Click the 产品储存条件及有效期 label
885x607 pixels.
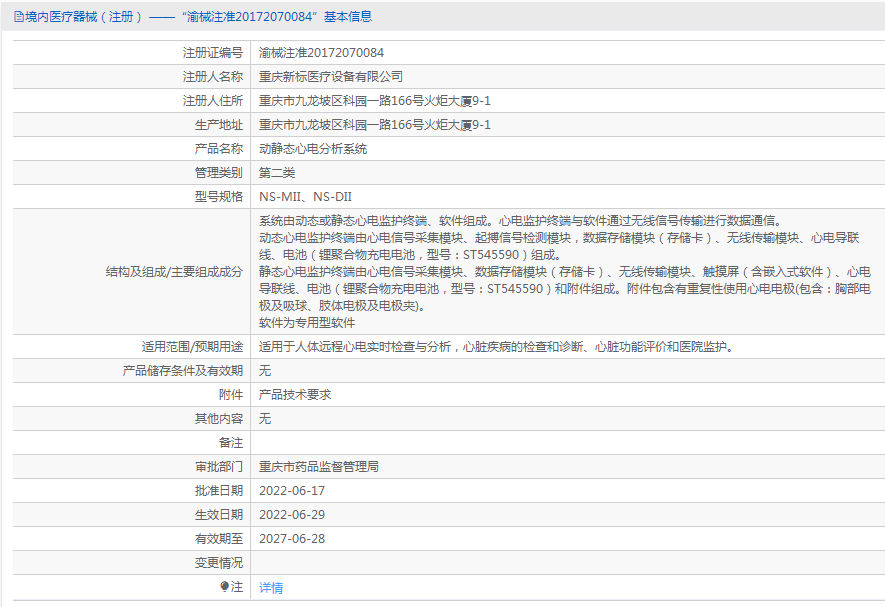[183, 370]
